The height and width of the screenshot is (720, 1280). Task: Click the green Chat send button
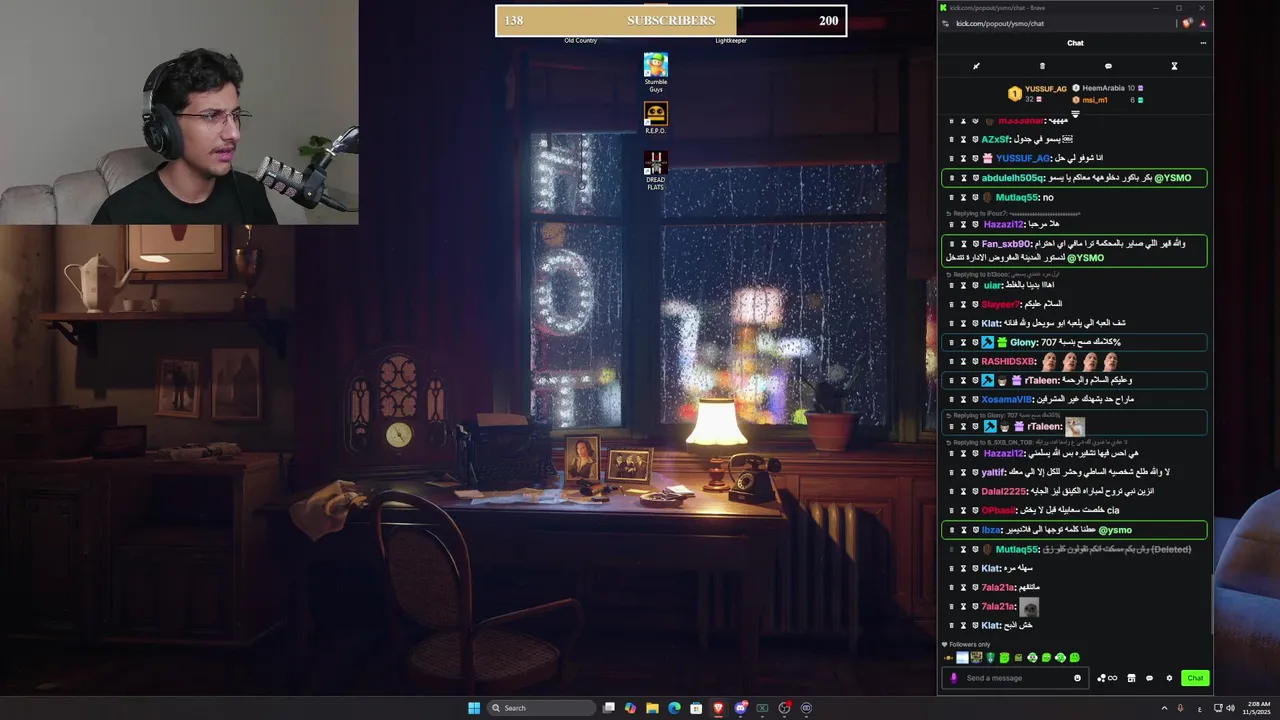(x=1195, y=678)
